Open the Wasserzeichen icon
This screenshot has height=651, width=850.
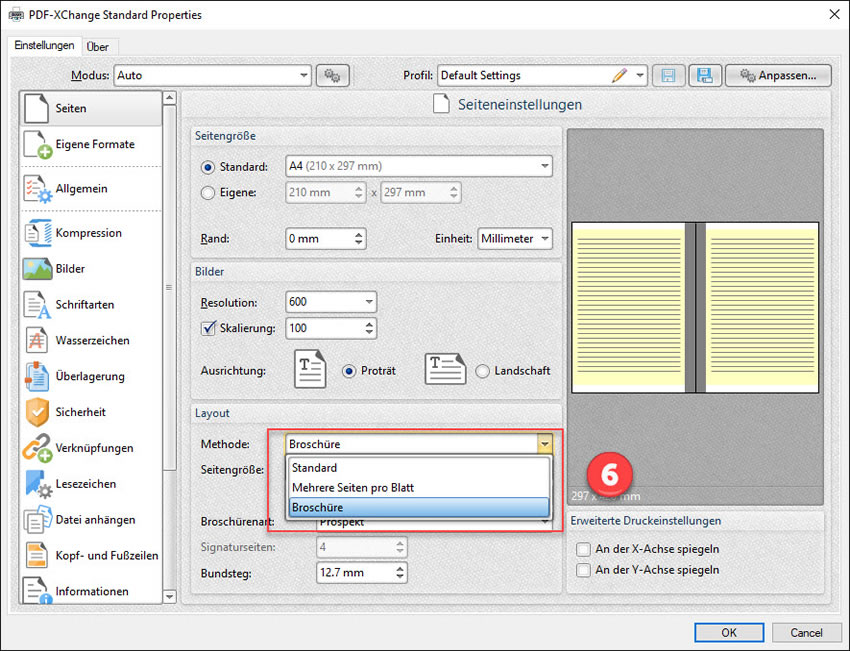click(x=37, y=340)
